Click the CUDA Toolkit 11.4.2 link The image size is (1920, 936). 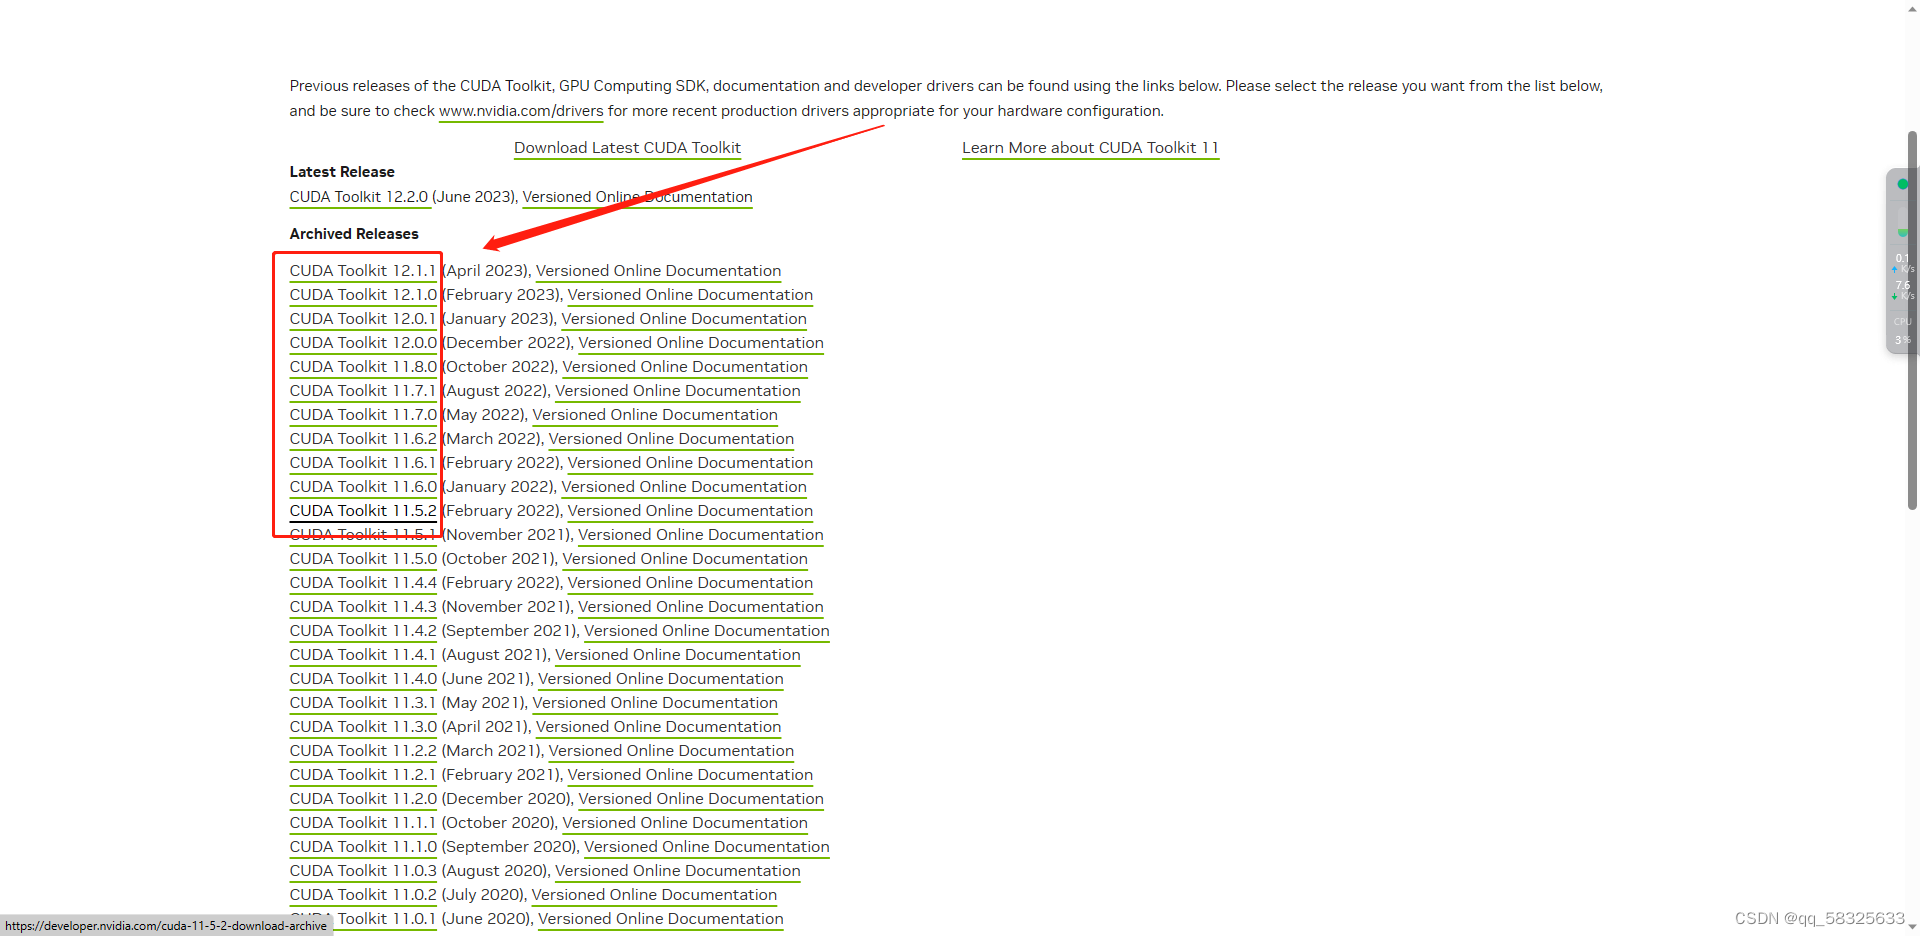363,631
